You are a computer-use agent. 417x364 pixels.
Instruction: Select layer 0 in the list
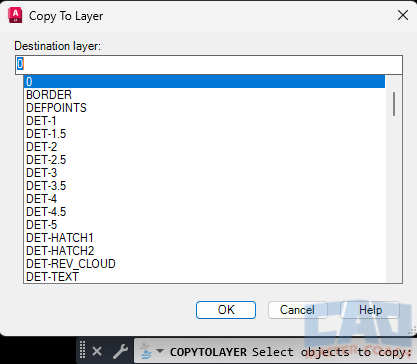[204, 82]
